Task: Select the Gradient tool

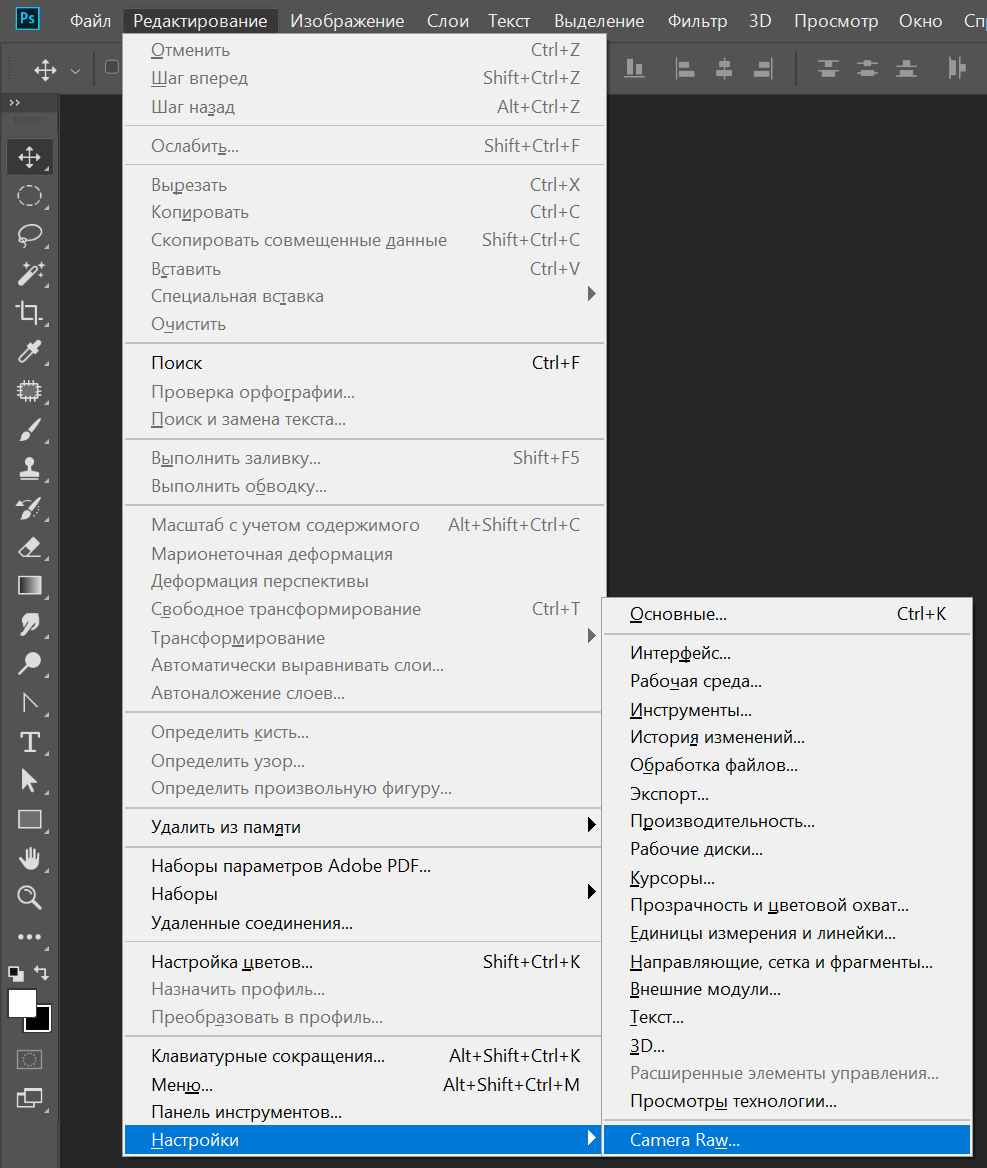Action: 30,585
